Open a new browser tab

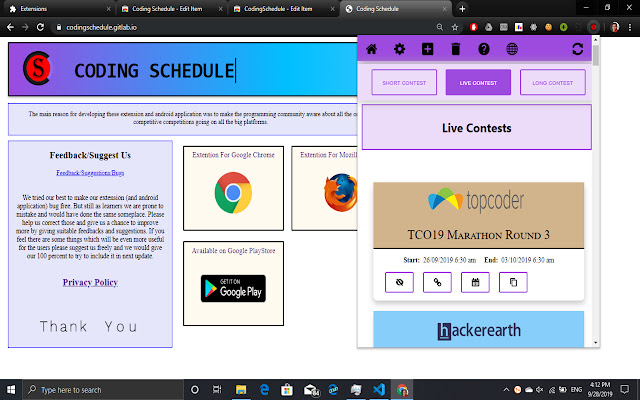462,9
